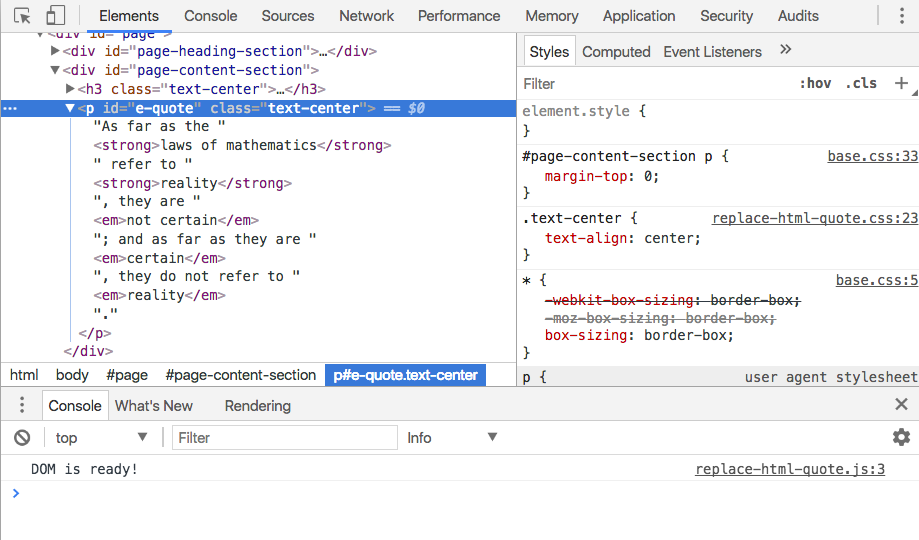Open console settings gear icon

coord(901,437)
